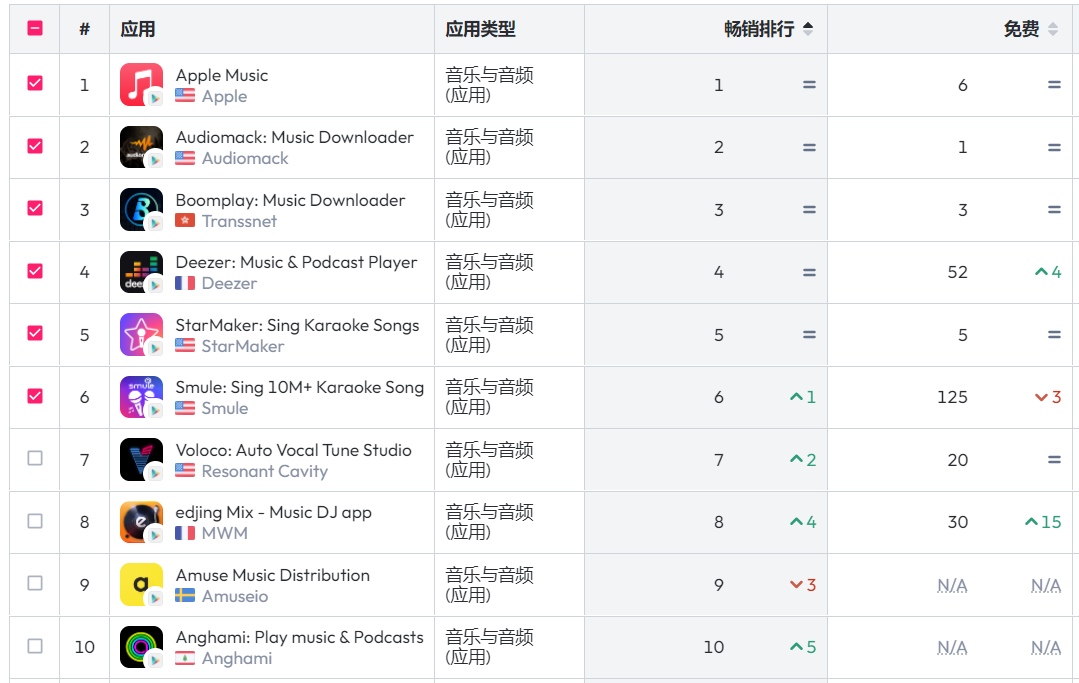Click the 应用 column header
Screen dimensions: 1079x683
click(x=138, y=29)
